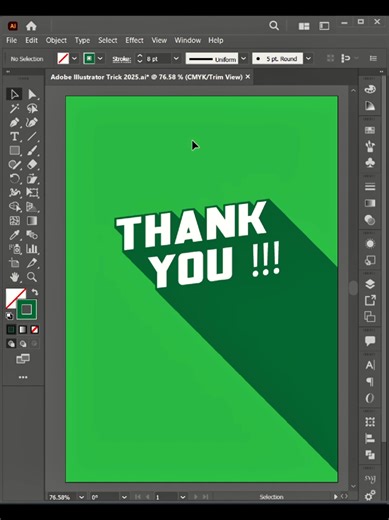Open the Window menu
The image size is (389, 520).
point(188,40)
